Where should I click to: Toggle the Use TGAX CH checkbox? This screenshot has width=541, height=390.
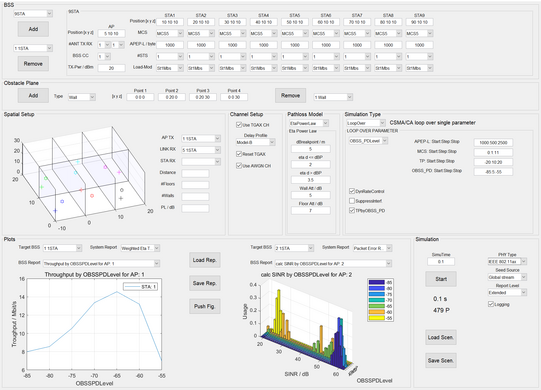[239, 125]
